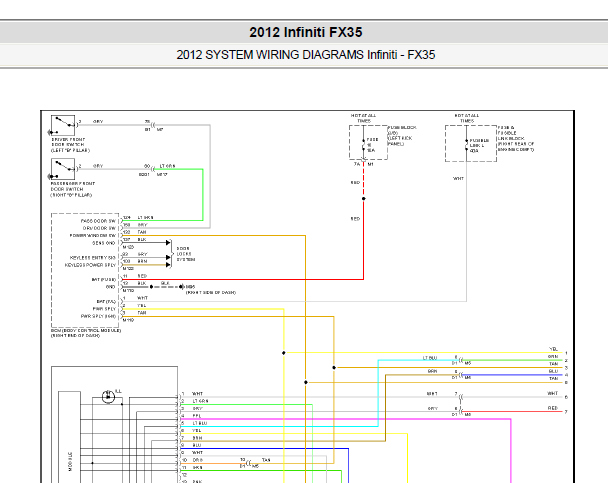The height and width of the screenshot is (483, 608).
Task: Select the "SENS GND" pin label
Action: pyautogui.click(x=104, y=243)
